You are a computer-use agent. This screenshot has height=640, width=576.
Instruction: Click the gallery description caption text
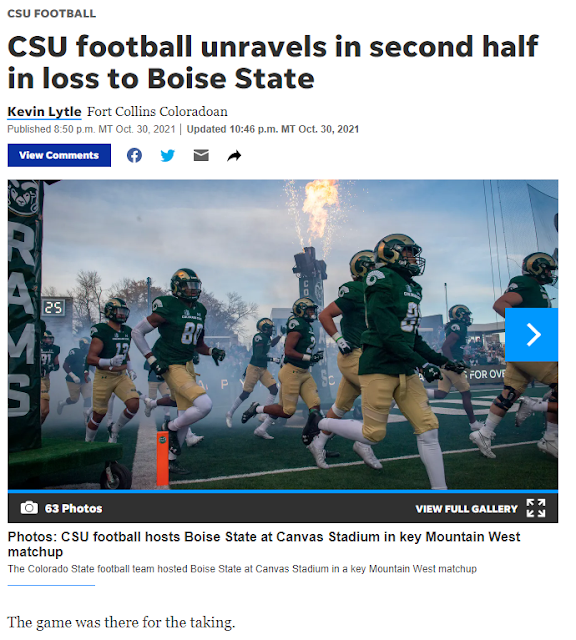click(x=242, y=569)
